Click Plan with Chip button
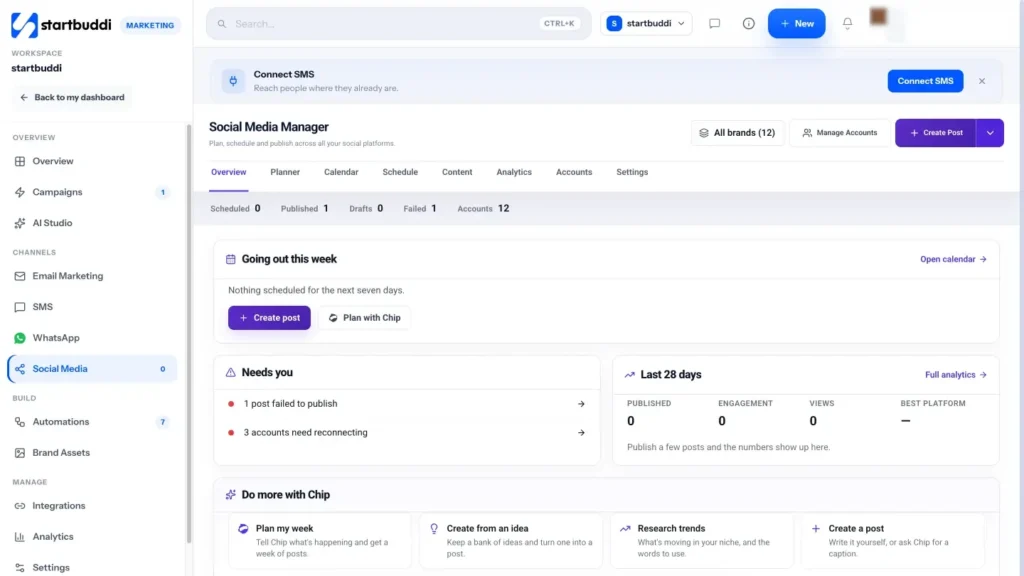This screenshot has height=576, width=1024. pos(364,318)
